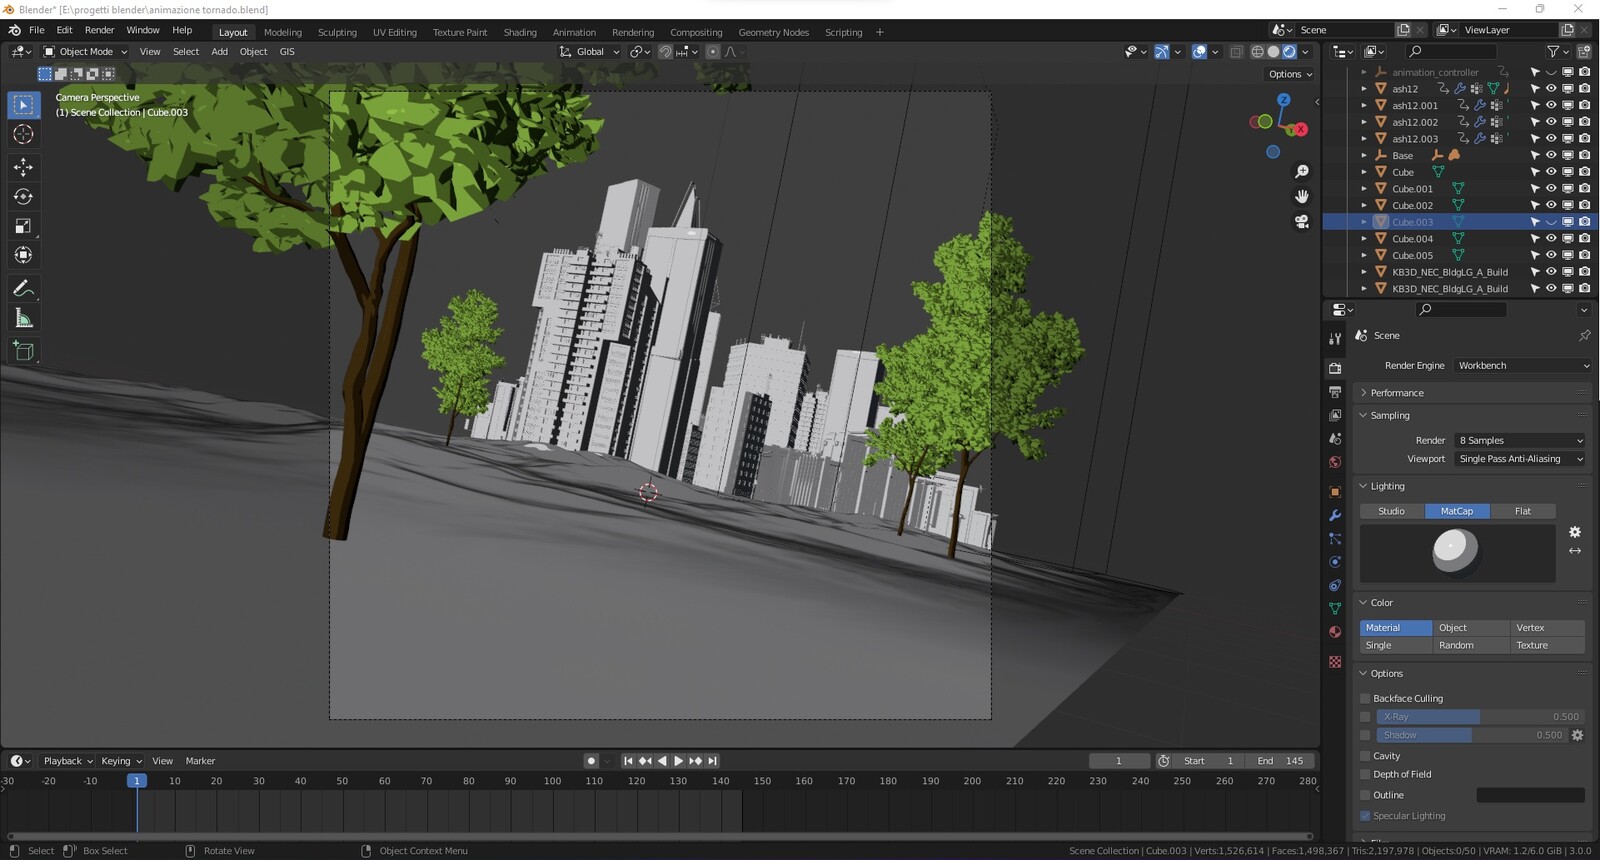Open Modifier wrench properties tab
The height and width of the screenshot is (860, 1600).
point(1335,515)
